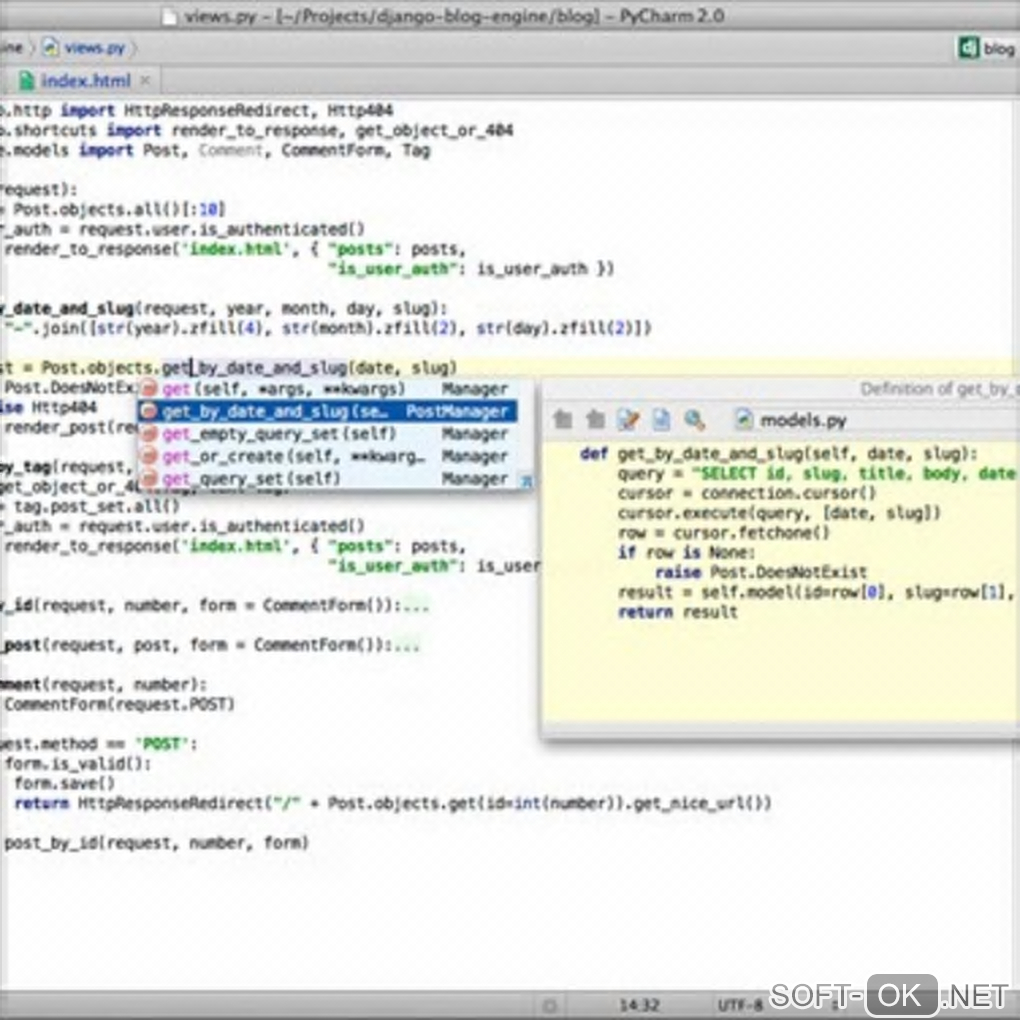Click get_object_or_404 in the shortcuts import
The width and height of the screenshot is (1020, 1020).
434,130
